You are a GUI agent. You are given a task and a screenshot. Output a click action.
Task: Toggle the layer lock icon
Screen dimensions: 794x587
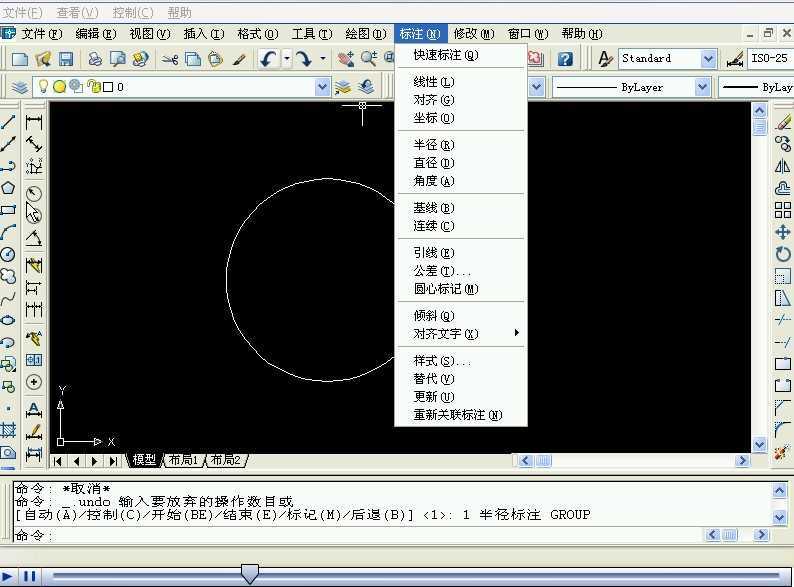pos(94,87)
